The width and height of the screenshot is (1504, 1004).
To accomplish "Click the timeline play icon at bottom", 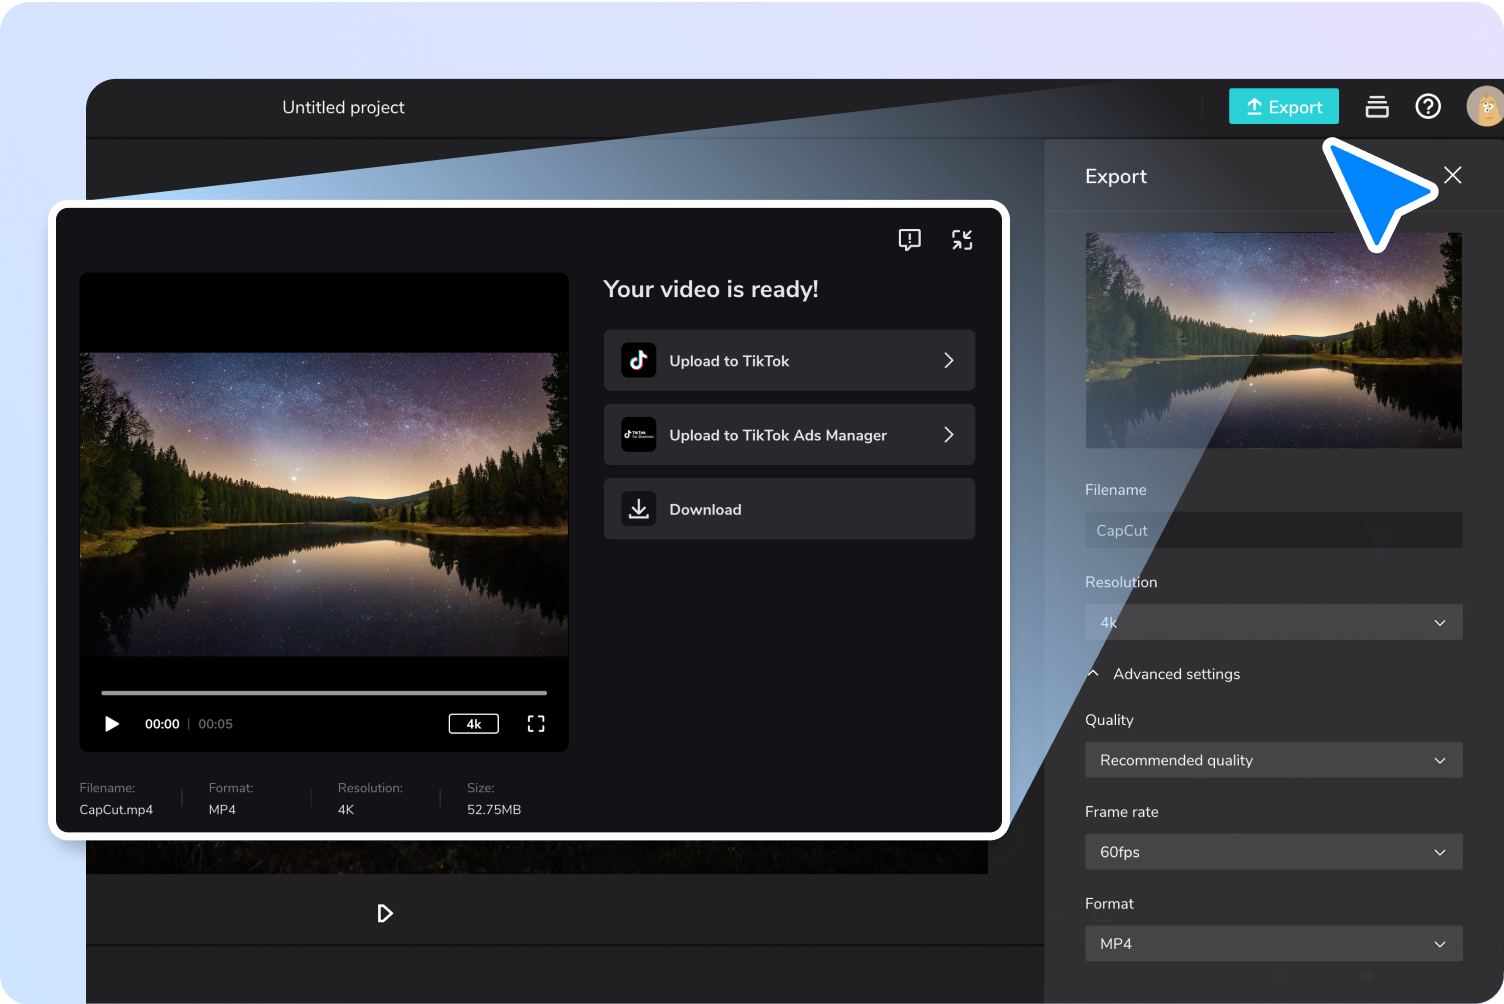I will tap(385, 913).
